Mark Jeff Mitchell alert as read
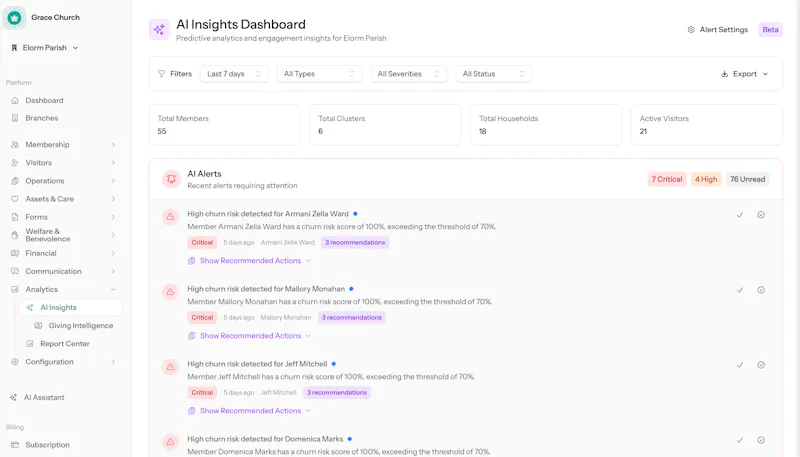Viewport: 800px width, 457px height. click(x=740, y=365)
